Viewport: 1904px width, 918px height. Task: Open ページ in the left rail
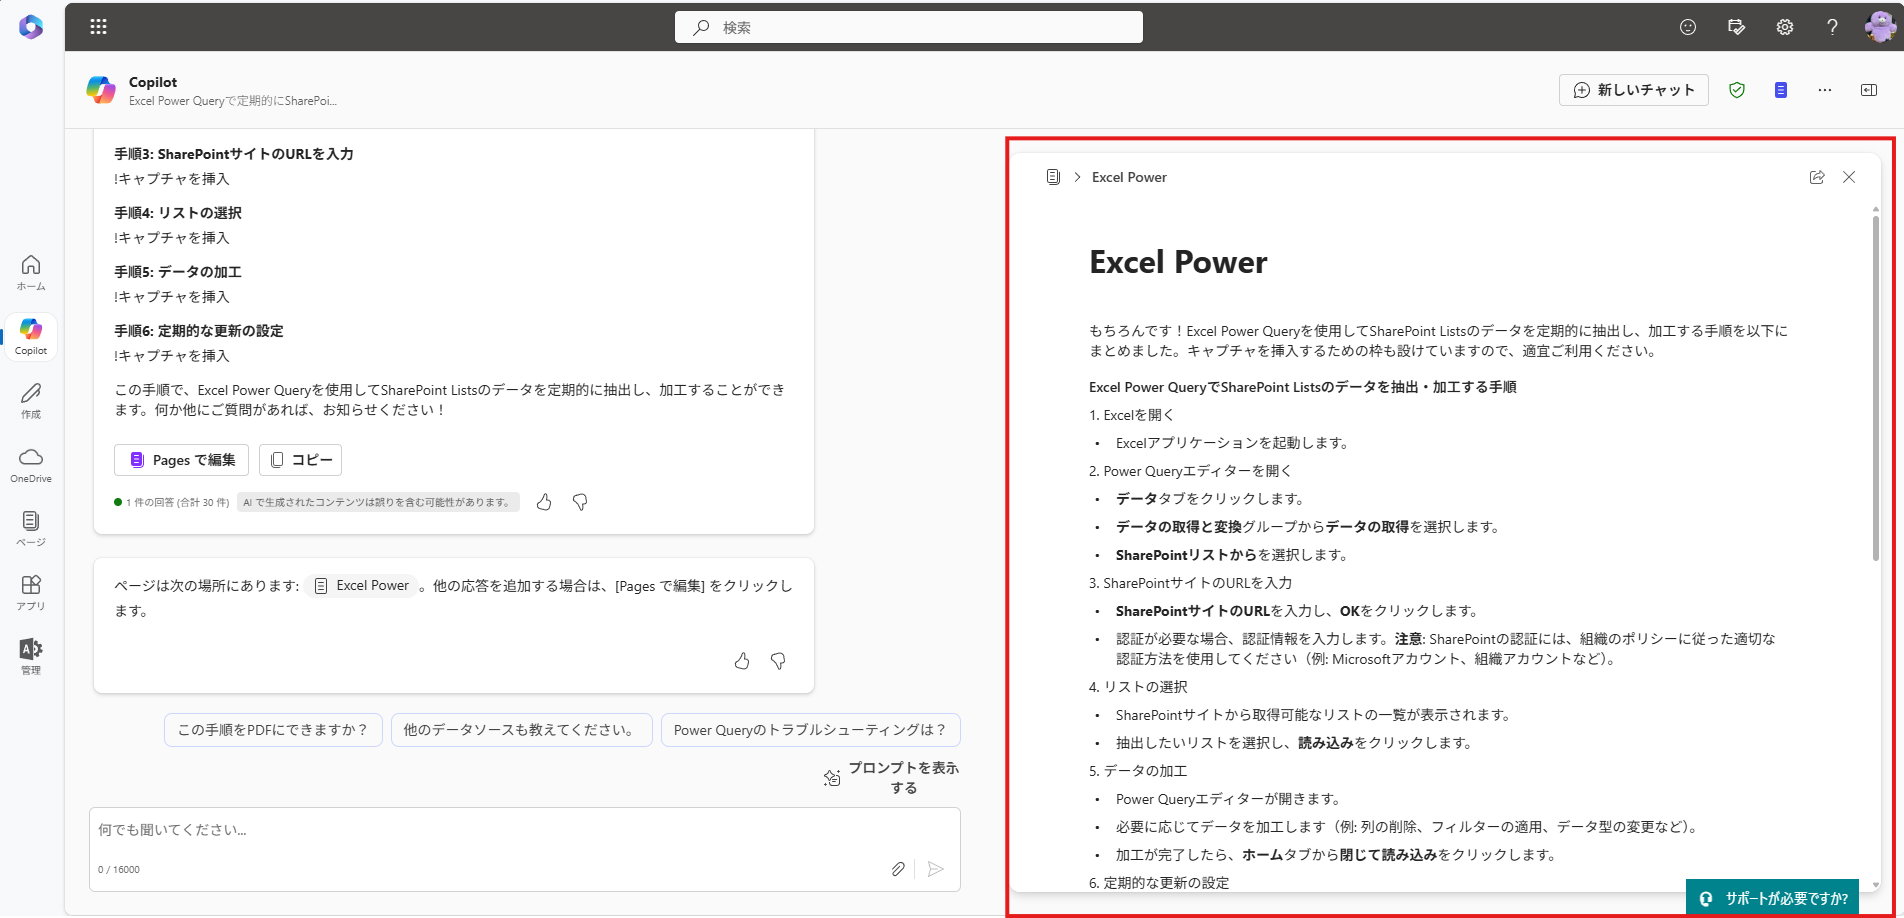31,528
